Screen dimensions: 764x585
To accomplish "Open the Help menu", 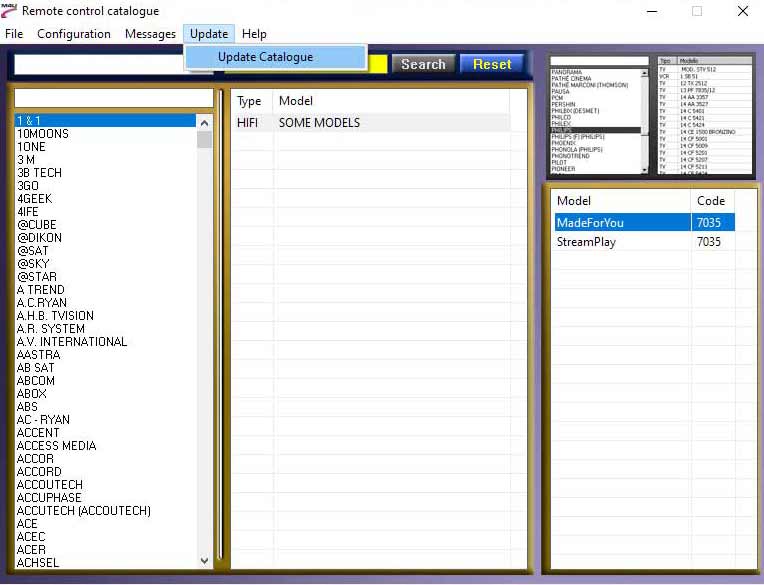I will (254, 34).
